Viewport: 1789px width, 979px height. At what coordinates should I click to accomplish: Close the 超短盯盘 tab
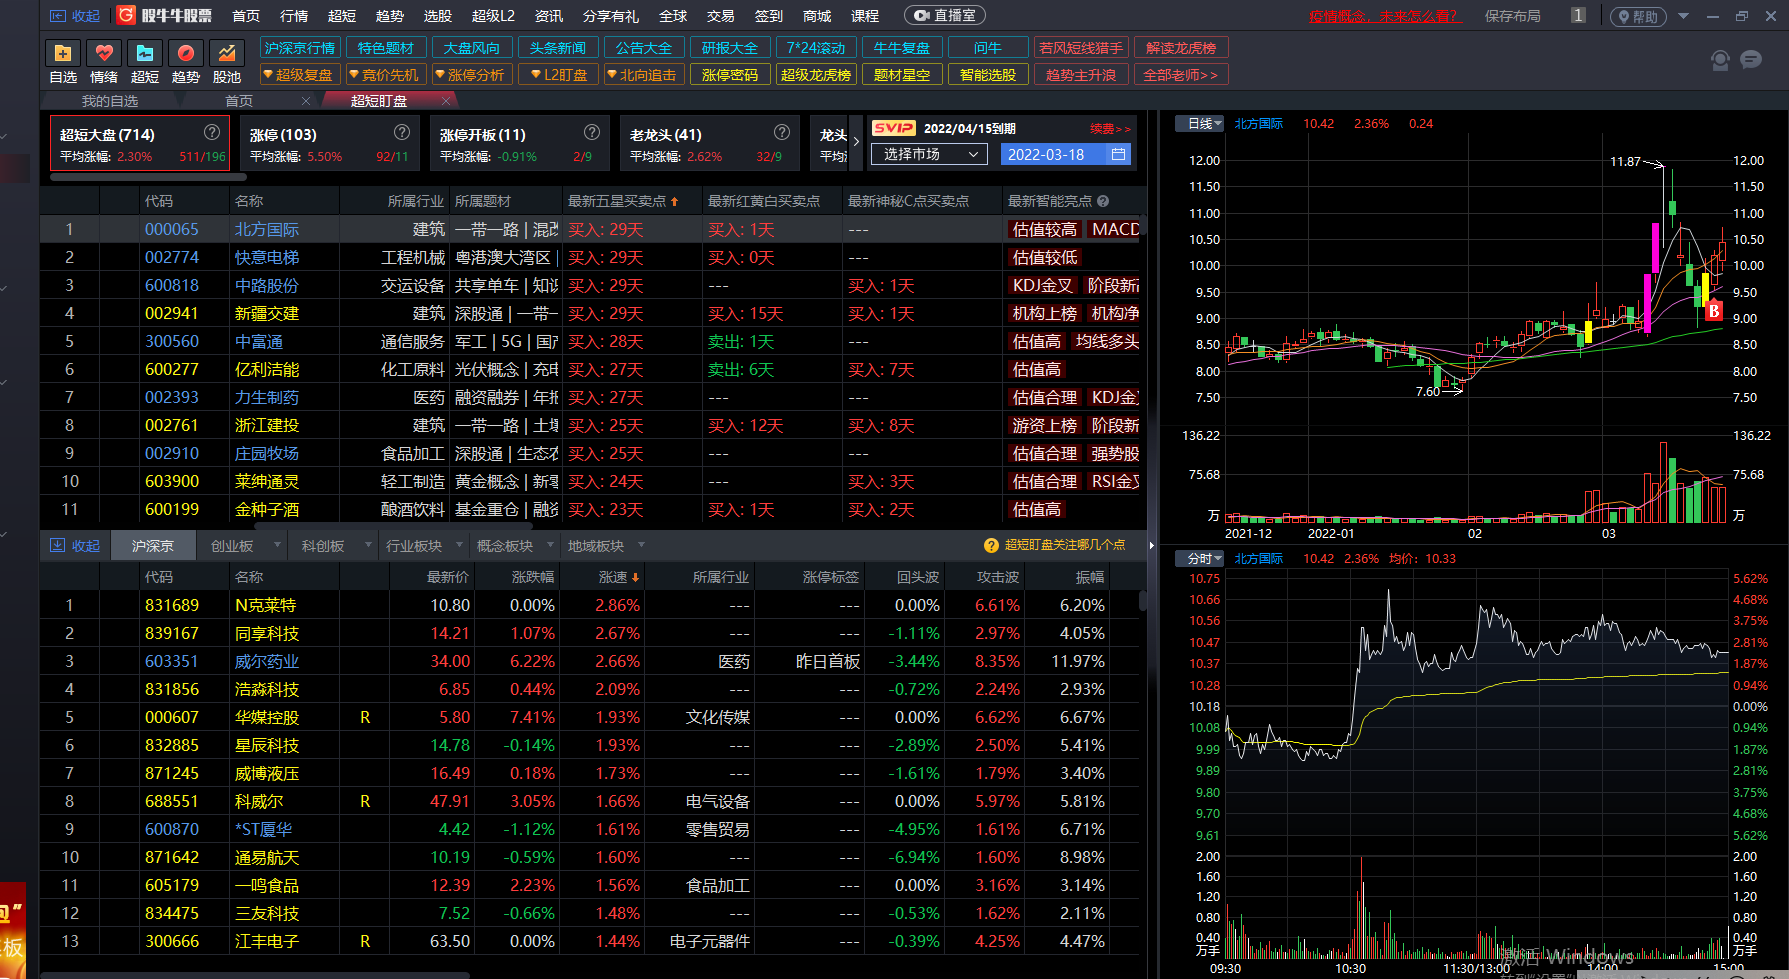[x=446, y=100]
